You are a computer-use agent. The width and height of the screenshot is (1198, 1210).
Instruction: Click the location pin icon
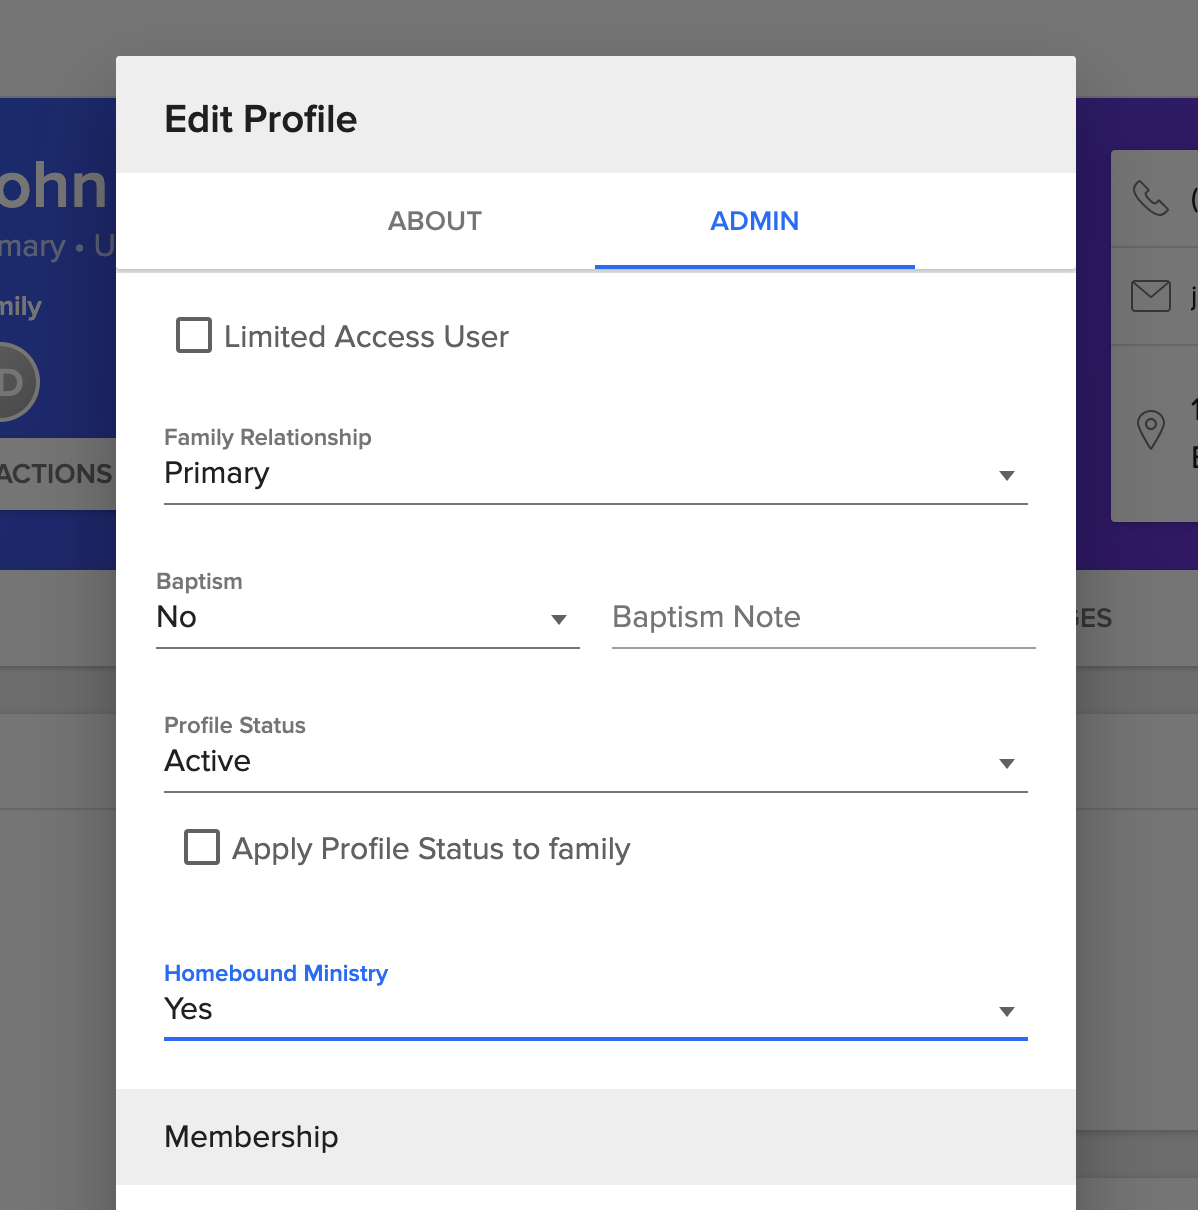point(1151,430)
